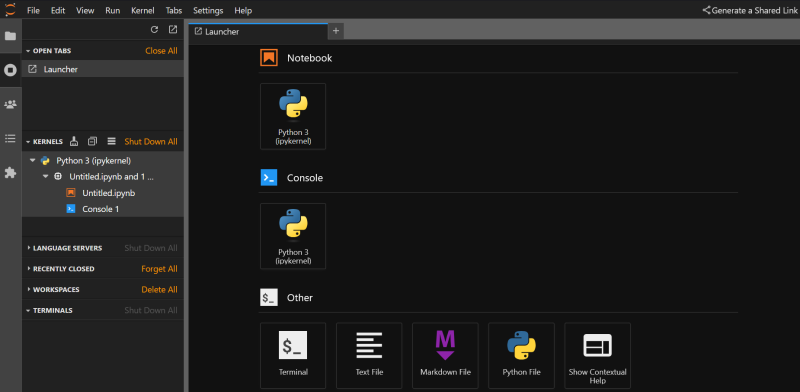Create a new Text File from launcher
Image resolution: width=800 pixels, height=392 pixels.
click(x=369, y=356)
